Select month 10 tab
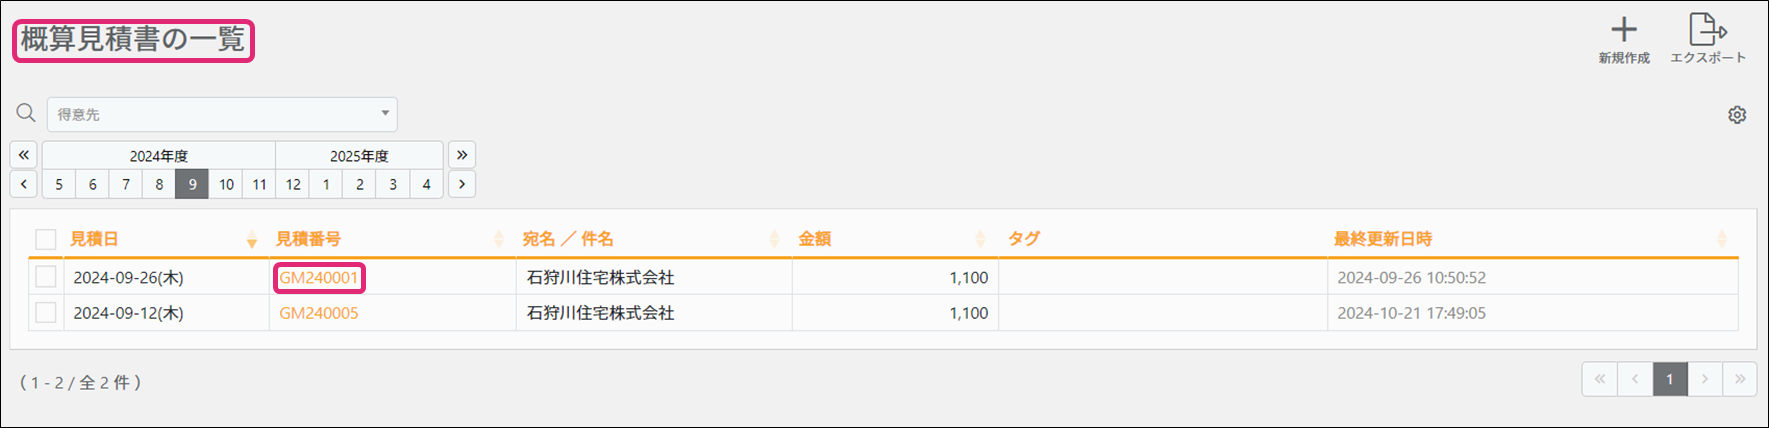Image resolution: width=1769 pixels, height=428 pixels. (226, 184)
